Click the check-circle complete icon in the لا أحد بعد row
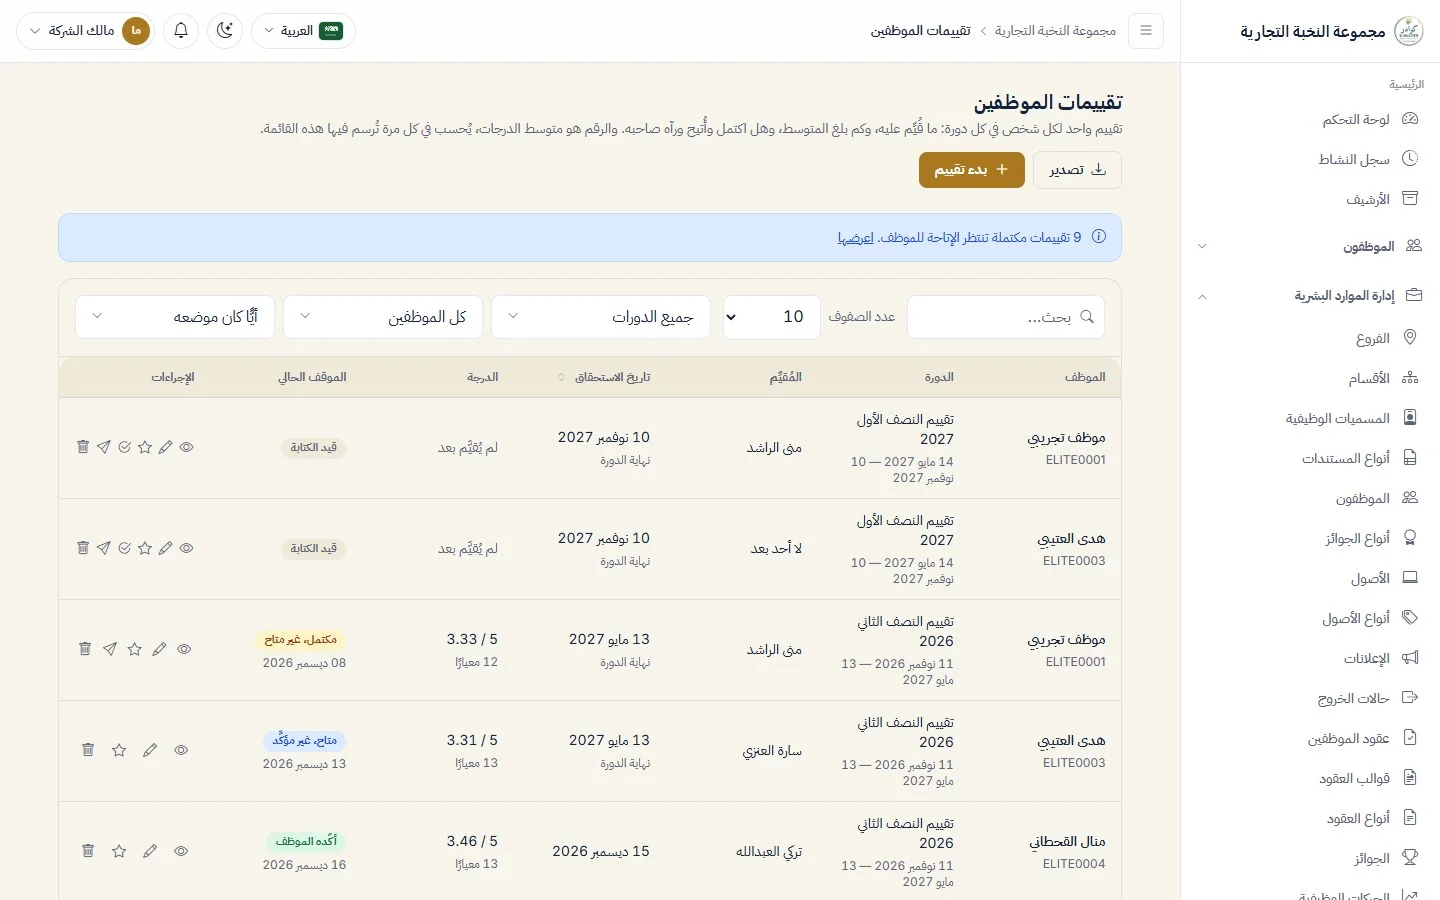 (x=124, y=548)
